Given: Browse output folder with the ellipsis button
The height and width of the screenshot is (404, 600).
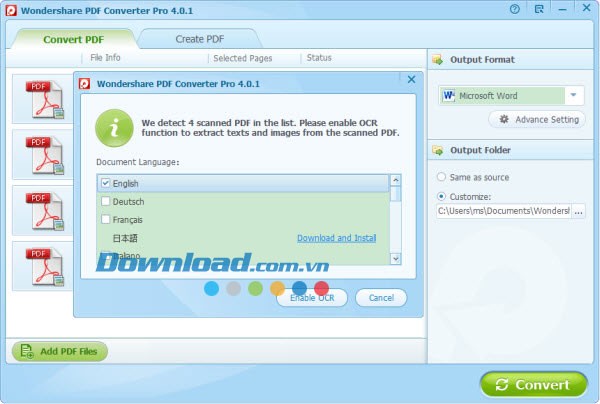Looking at the screenshot, I should click(579, 211).
